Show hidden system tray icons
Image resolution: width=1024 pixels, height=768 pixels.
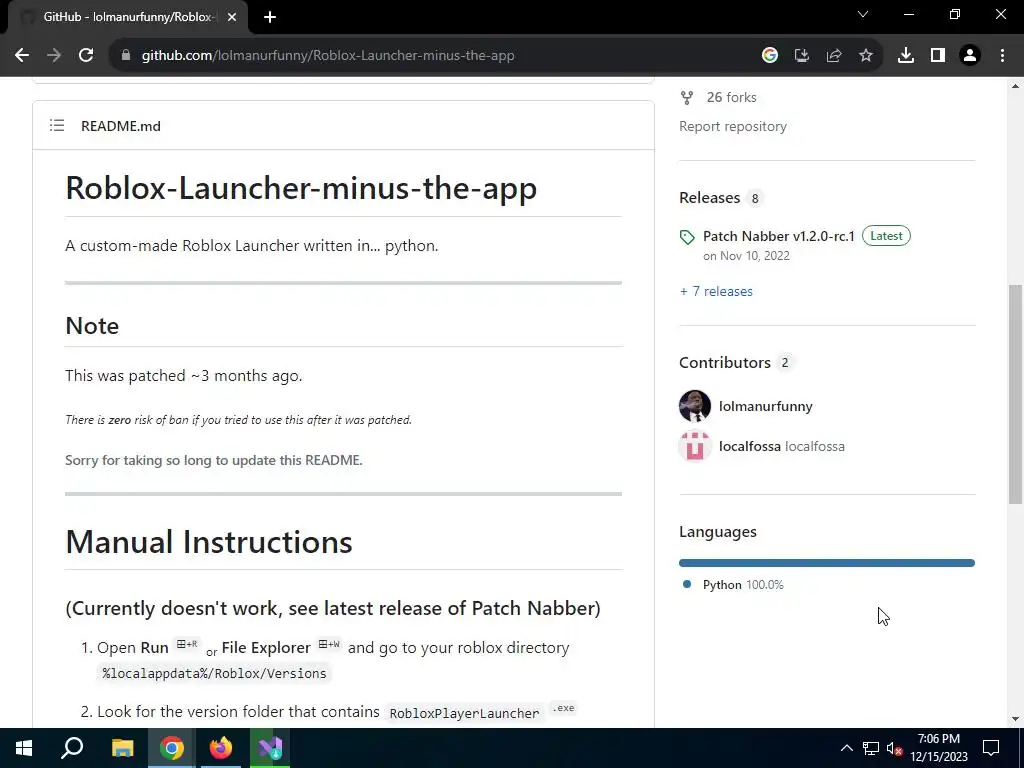tap(846, 748)
